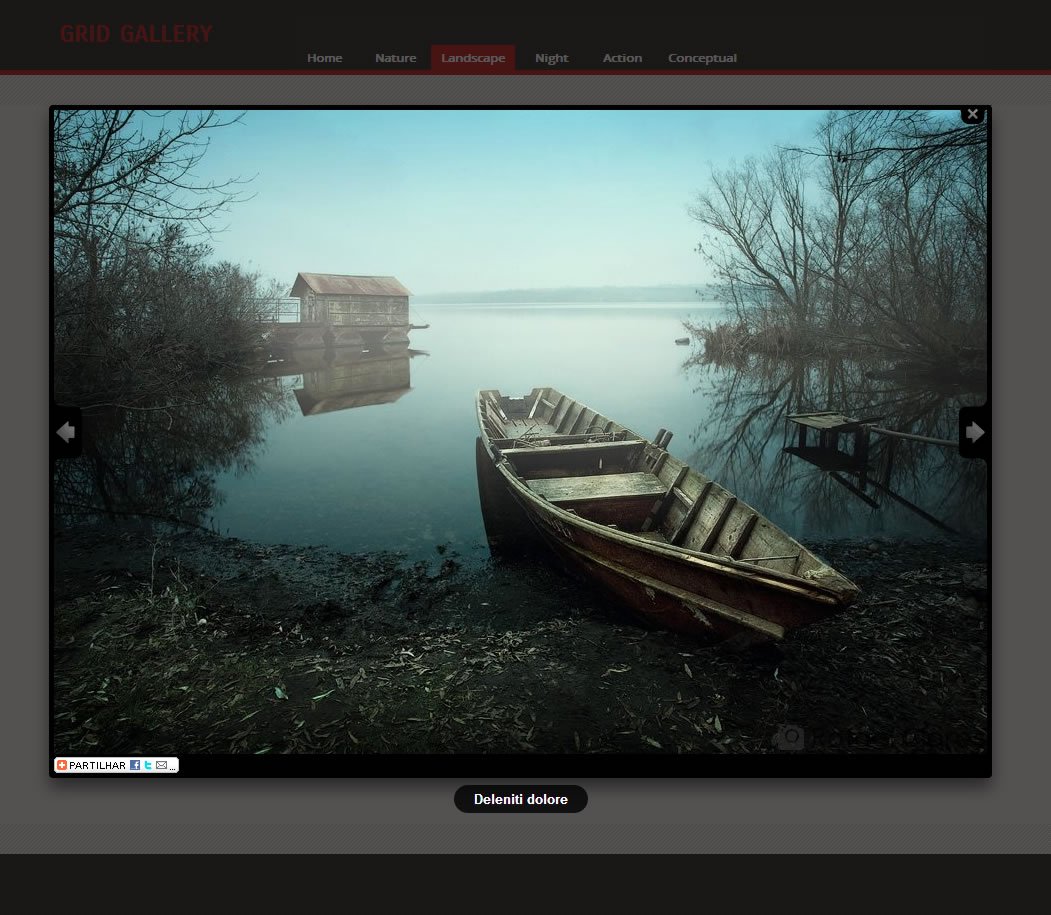Open the Conceptual gallery menu item
This screenshot has width=1051, height=915.
[702, 58]
